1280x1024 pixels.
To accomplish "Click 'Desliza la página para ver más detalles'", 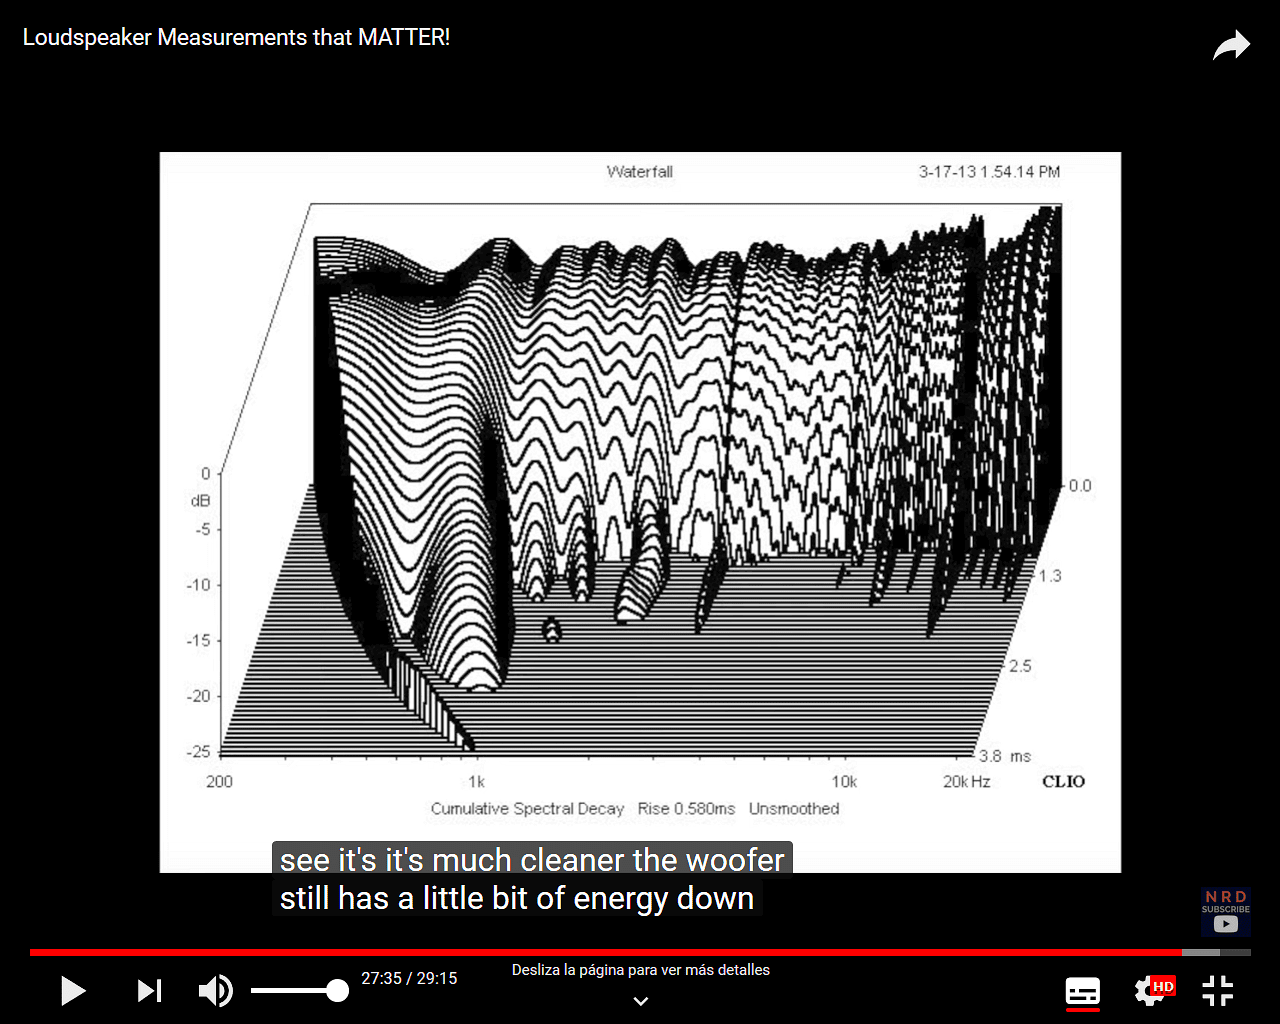I will [641, 970].
